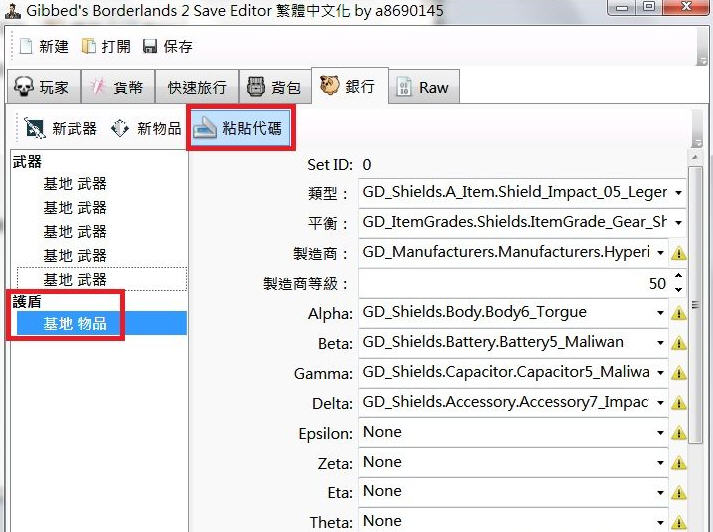The width and height of the screenshot is (713, 532).
Task: Select the first 基地 武器 entry
Action: (75, 184)
